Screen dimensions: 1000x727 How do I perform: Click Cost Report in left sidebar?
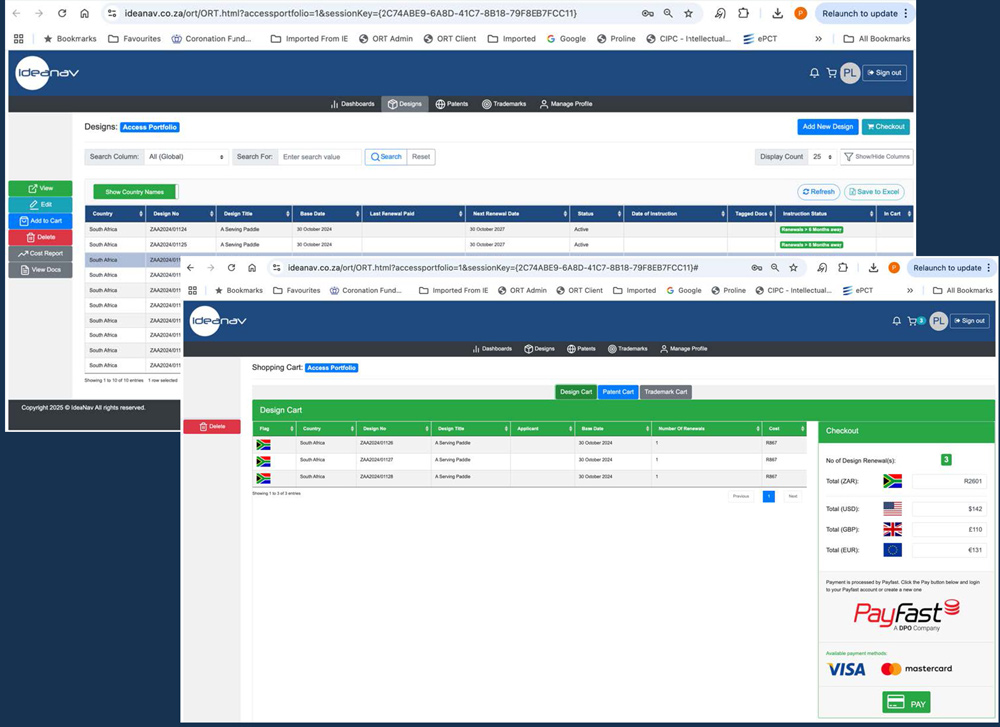coord(40,254)
